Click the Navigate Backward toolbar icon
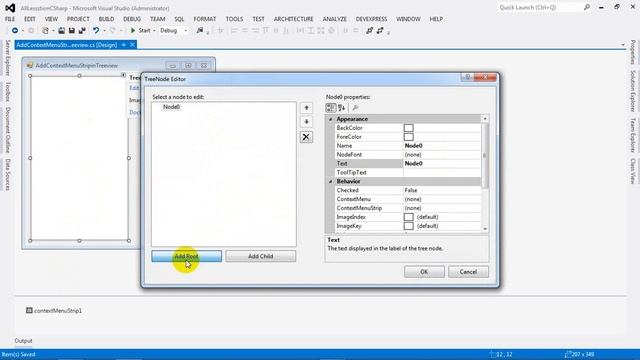 [x=15, y=31]
